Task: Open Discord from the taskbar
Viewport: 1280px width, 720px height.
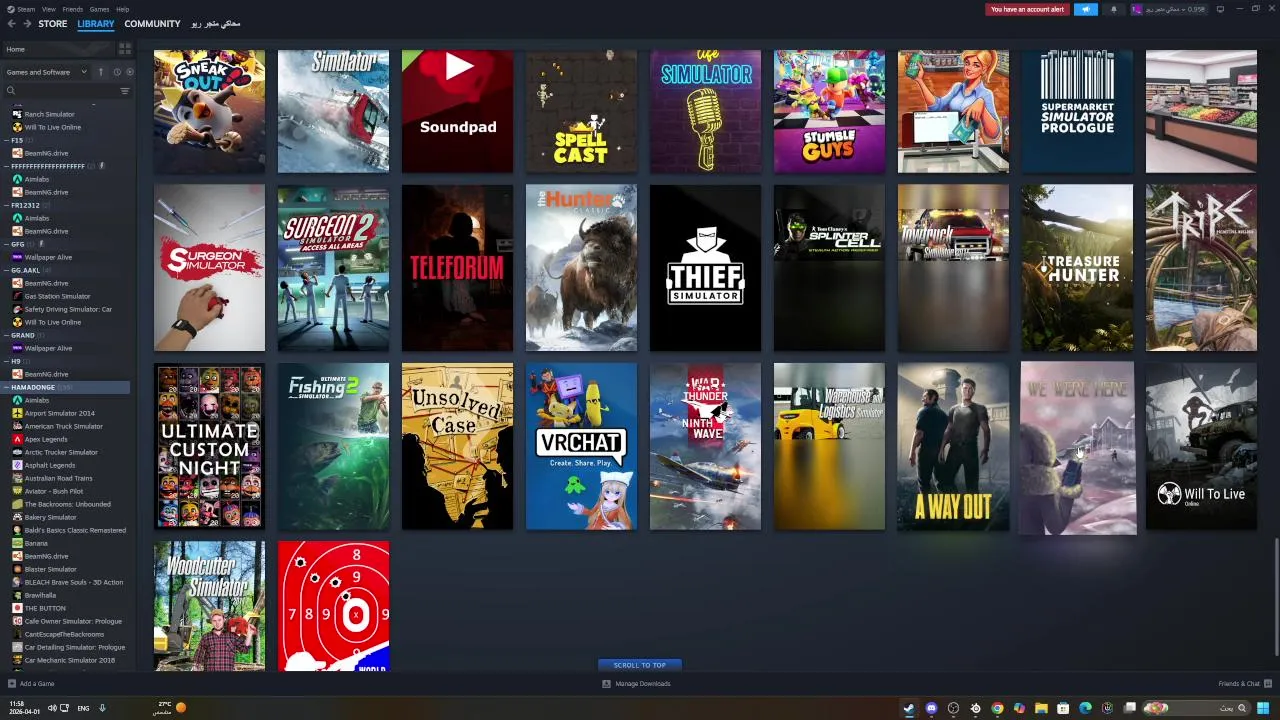Action: coord(931,708)
